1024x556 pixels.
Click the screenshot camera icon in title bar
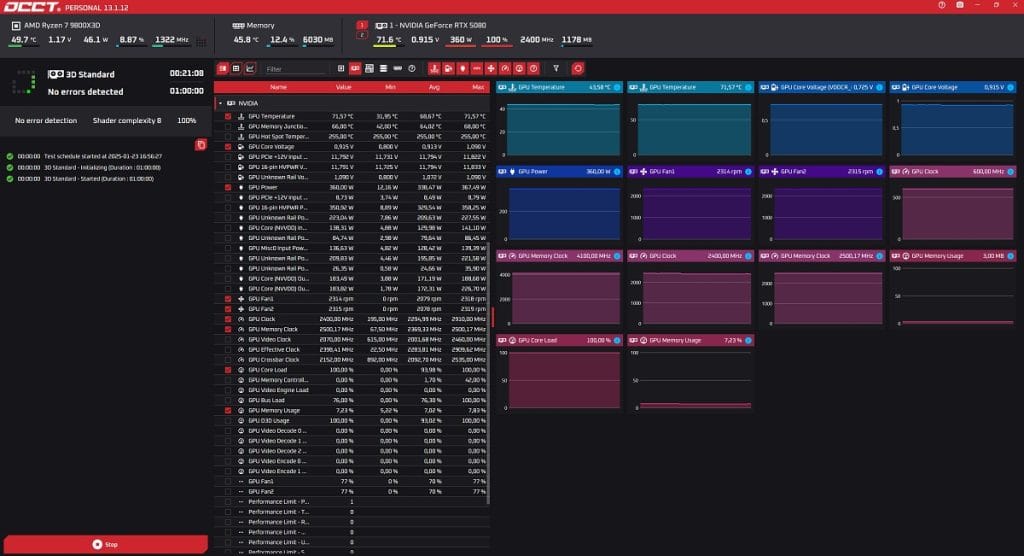click(x=960, y=6)
